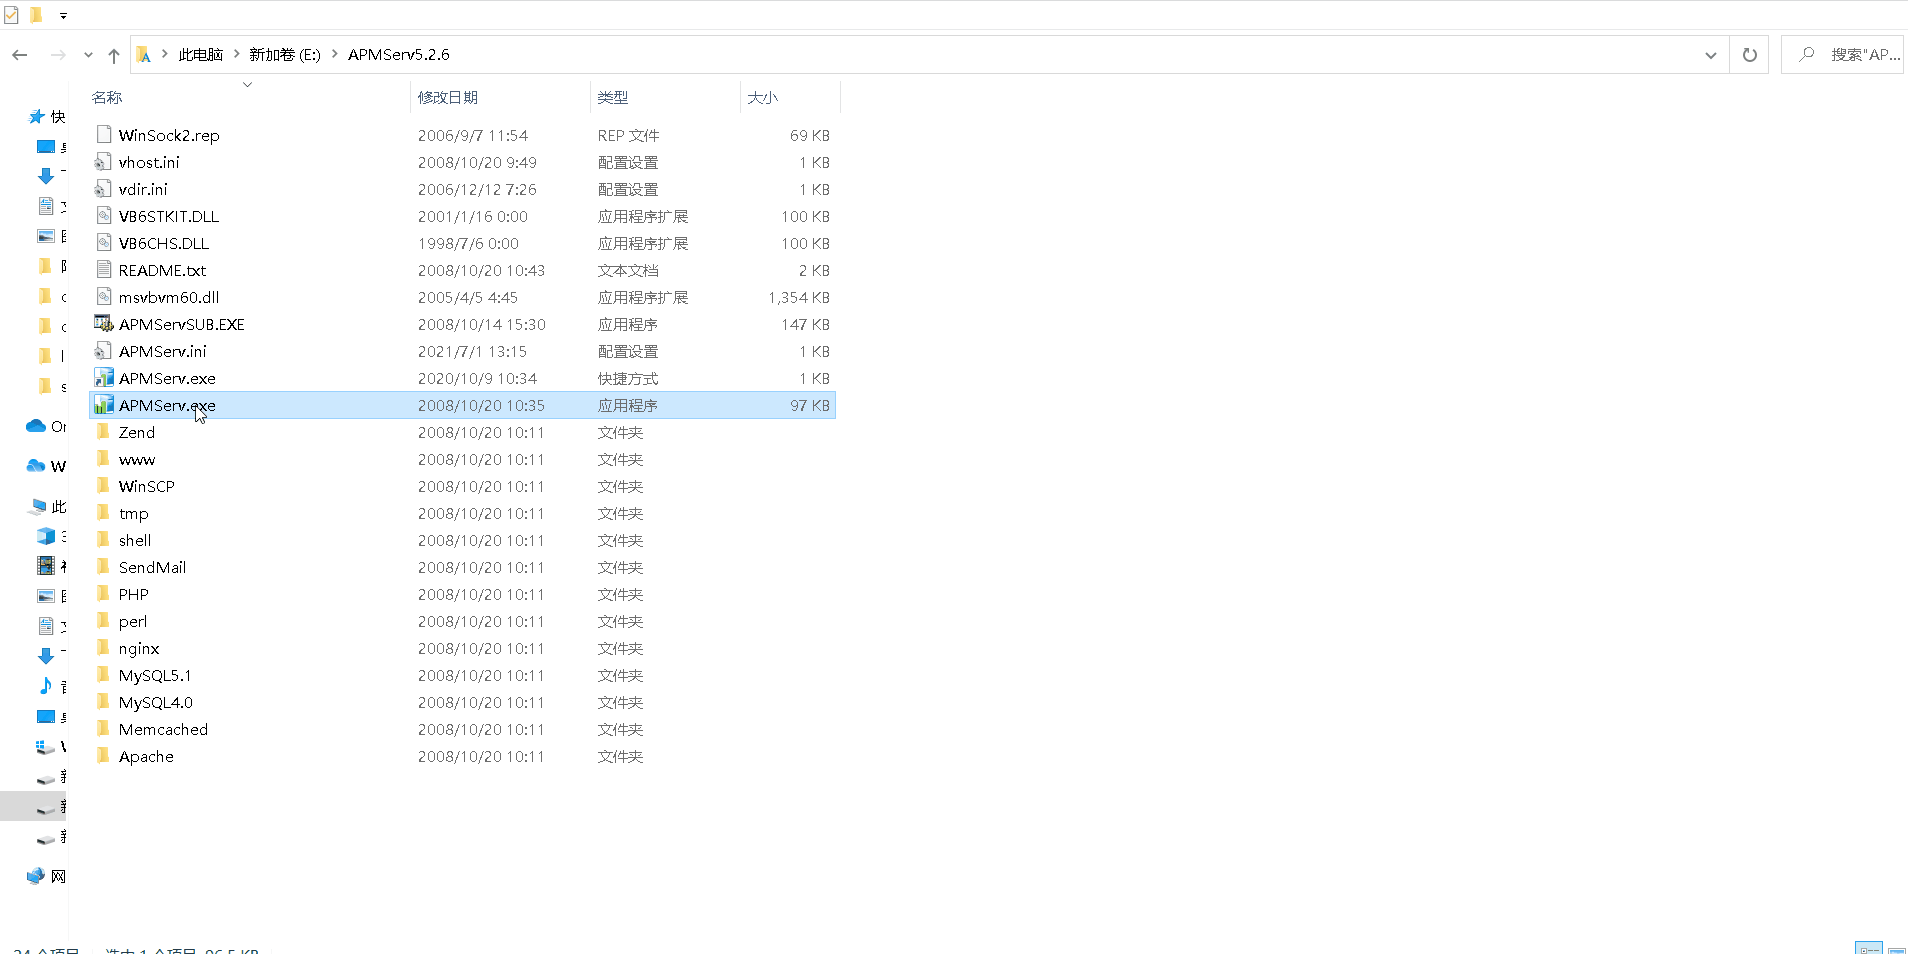Sort files by 修改日期 column header
The image size is (1908, 954).
tap(448, 97)
